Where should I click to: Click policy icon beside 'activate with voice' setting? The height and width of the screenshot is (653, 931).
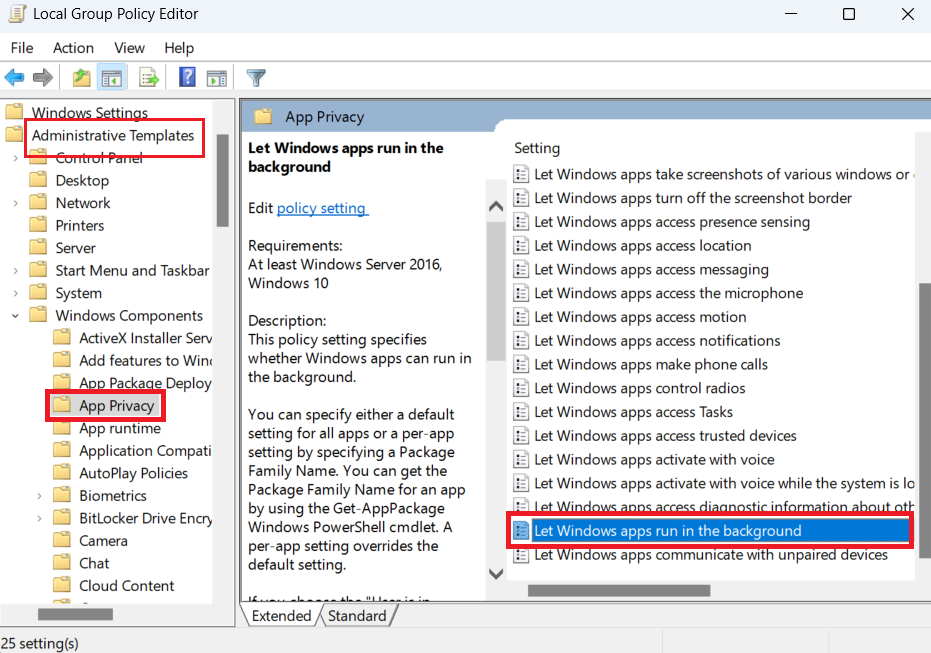pos(521,459)
